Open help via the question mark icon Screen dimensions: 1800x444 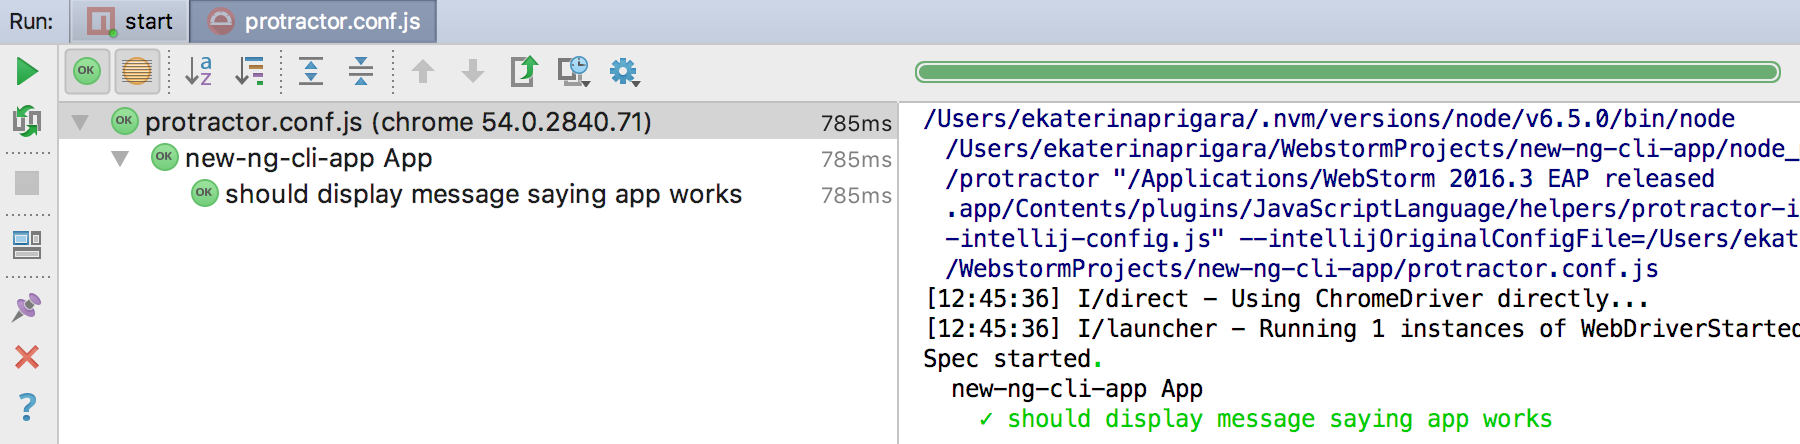pyautogui.click(x=27, y=407)
